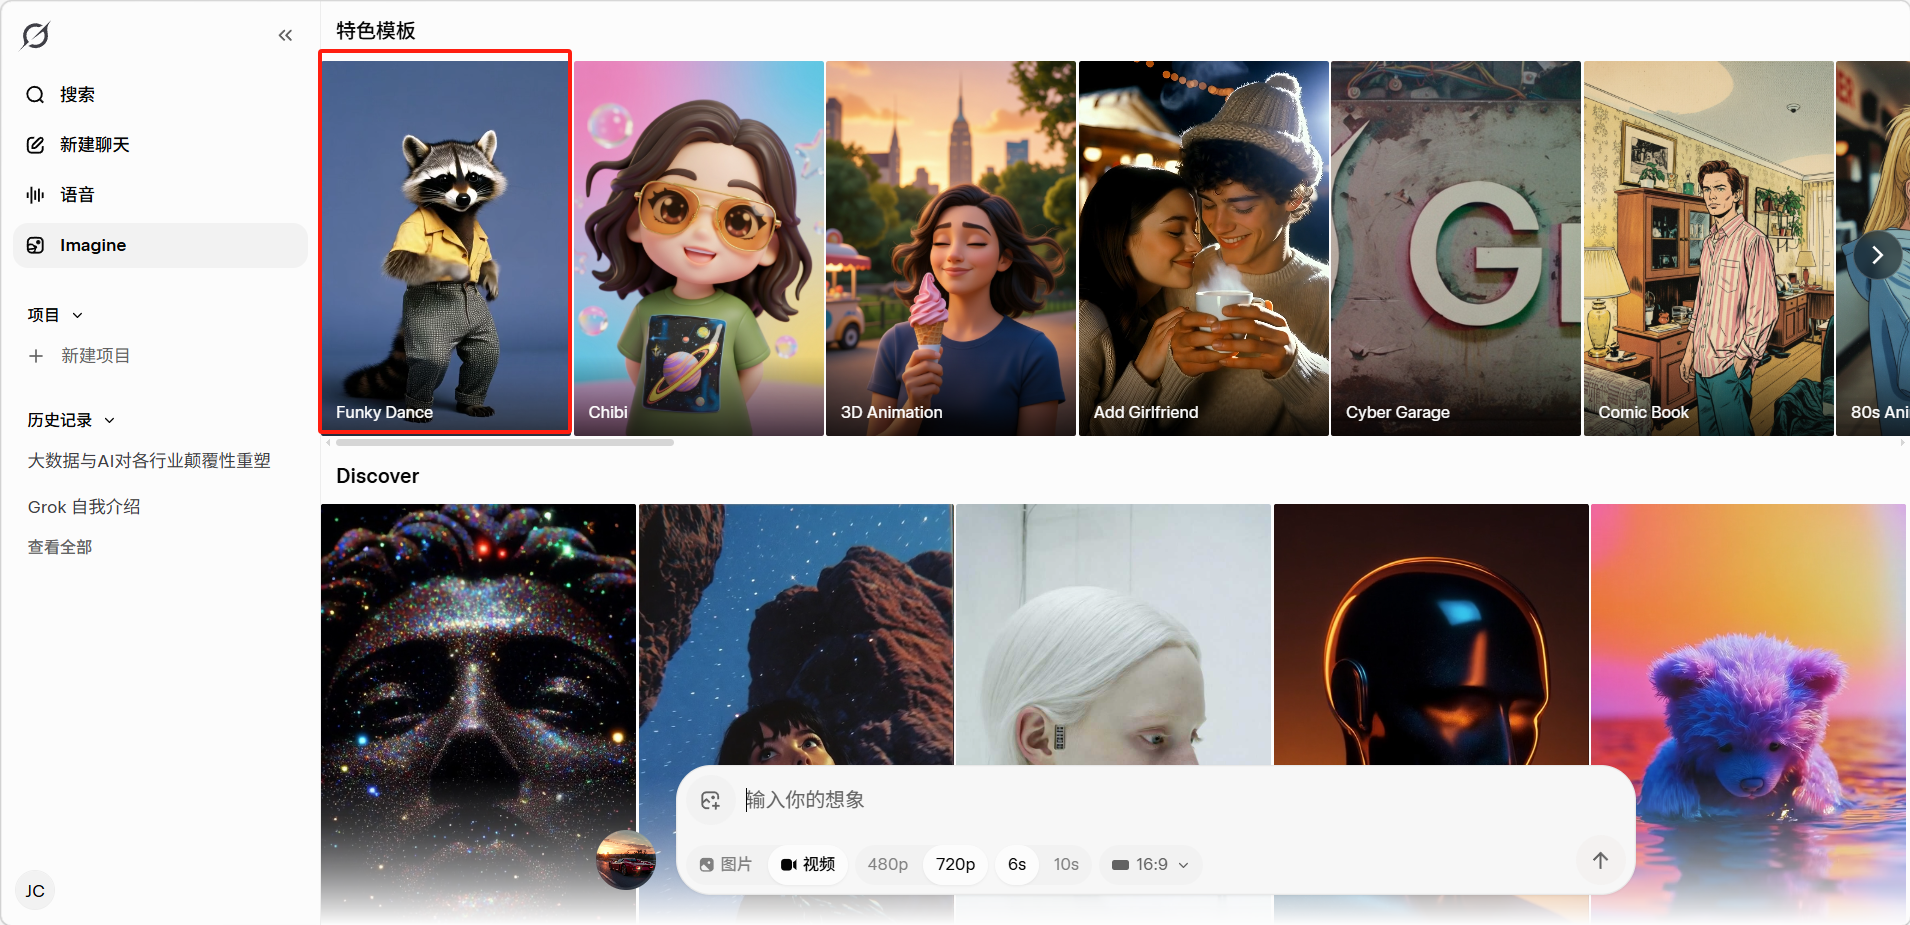The image size is (1910, 925).
Task: Select 480p resolution option
Action: pyautogui.click(x=887, y=864)
